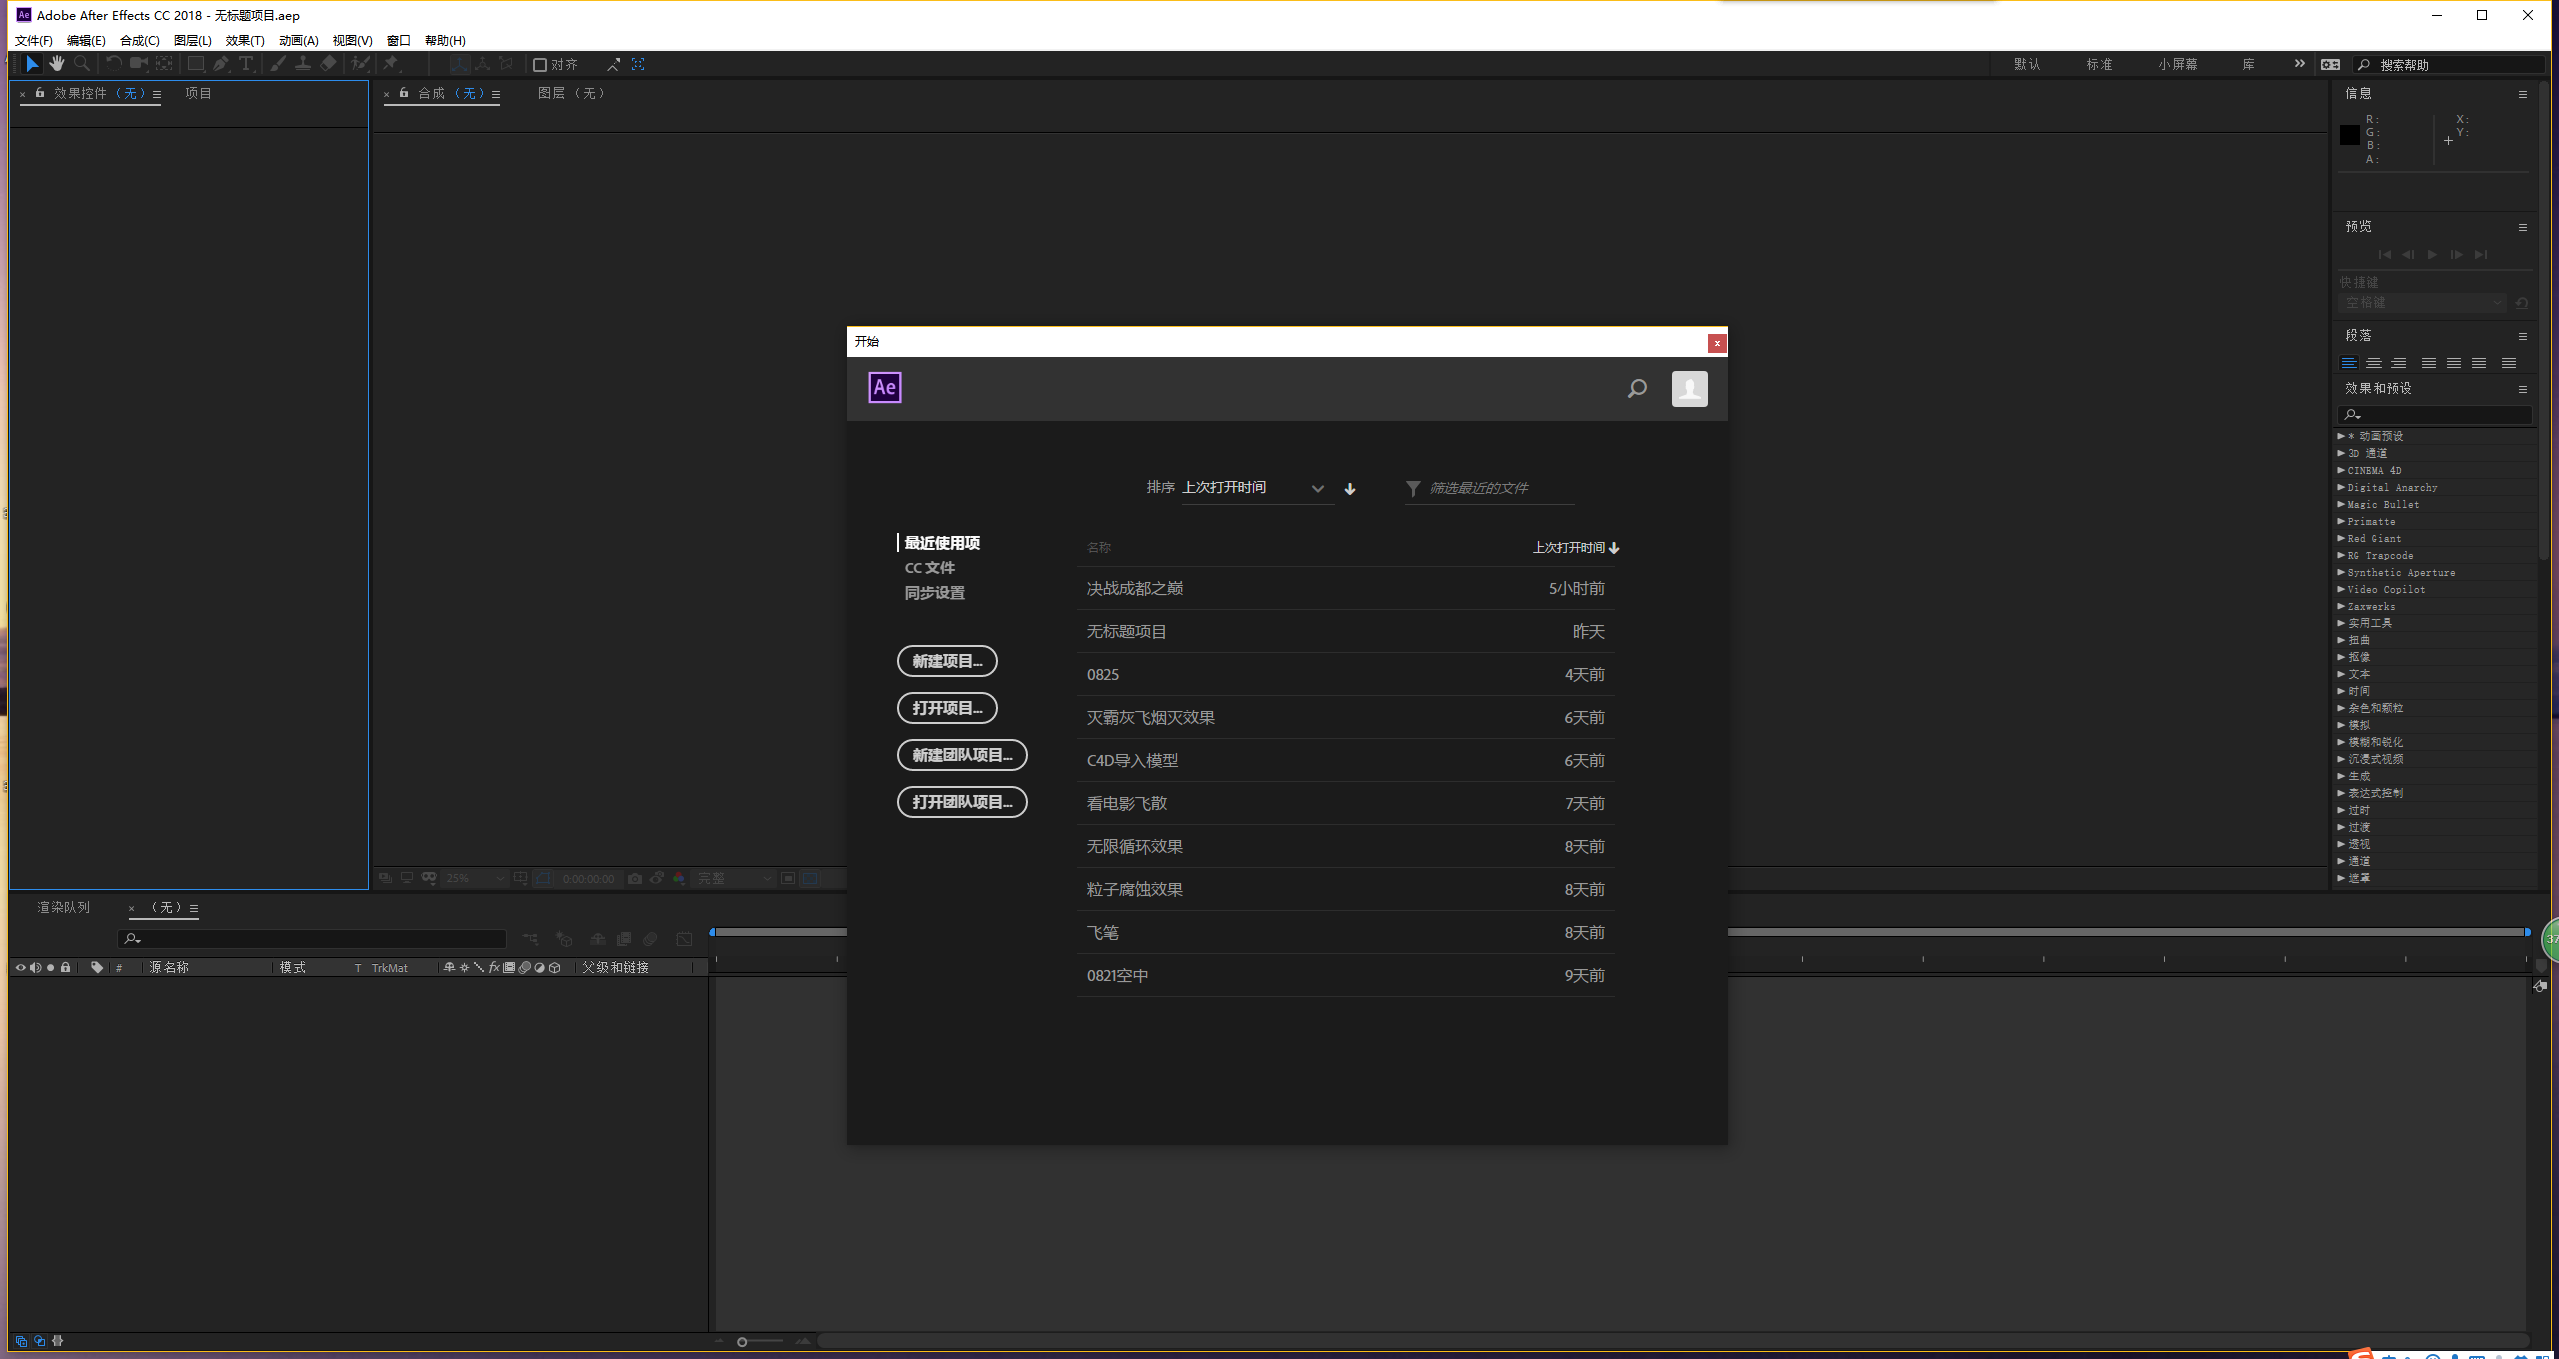Select the Pen tool
This screenshot has height=1359, width=2559.
point(221,63)
